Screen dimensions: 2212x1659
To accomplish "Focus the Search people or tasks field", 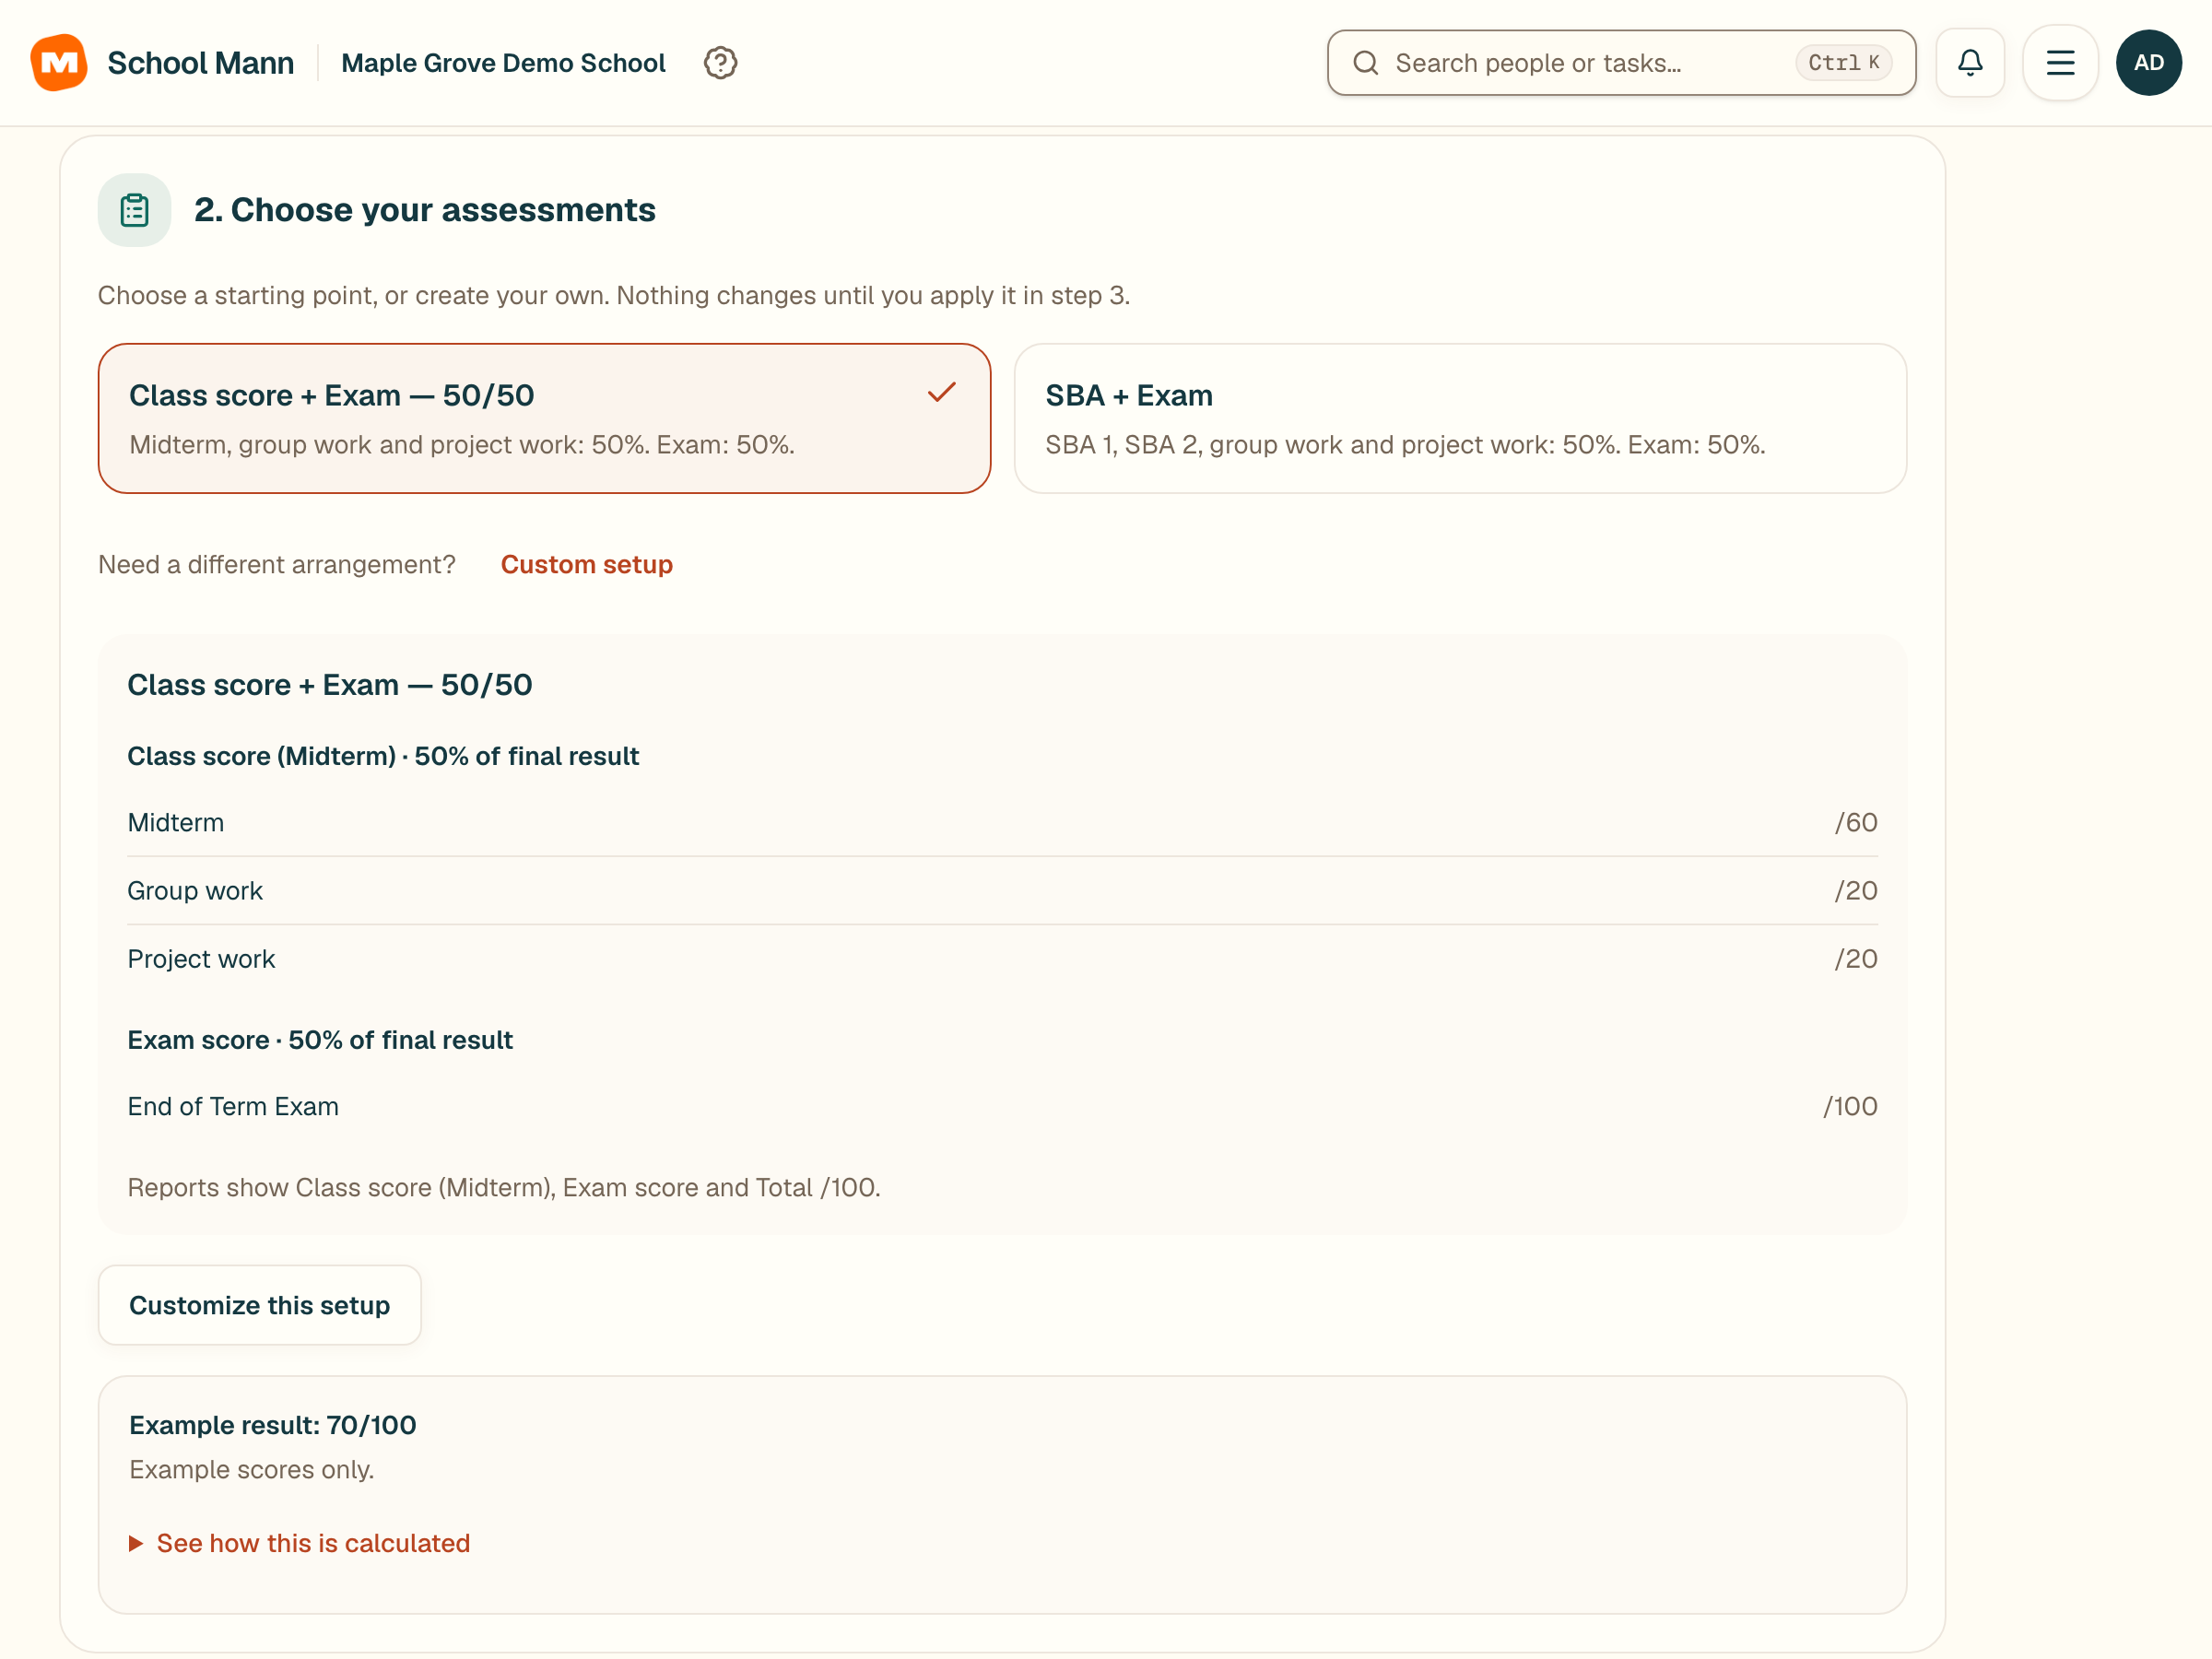I will 1621,63.
